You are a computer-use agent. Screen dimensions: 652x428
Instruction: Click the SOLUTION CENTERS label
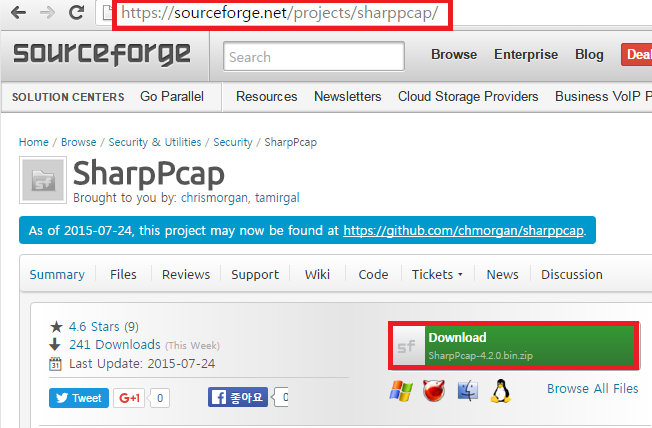[68, 97]
